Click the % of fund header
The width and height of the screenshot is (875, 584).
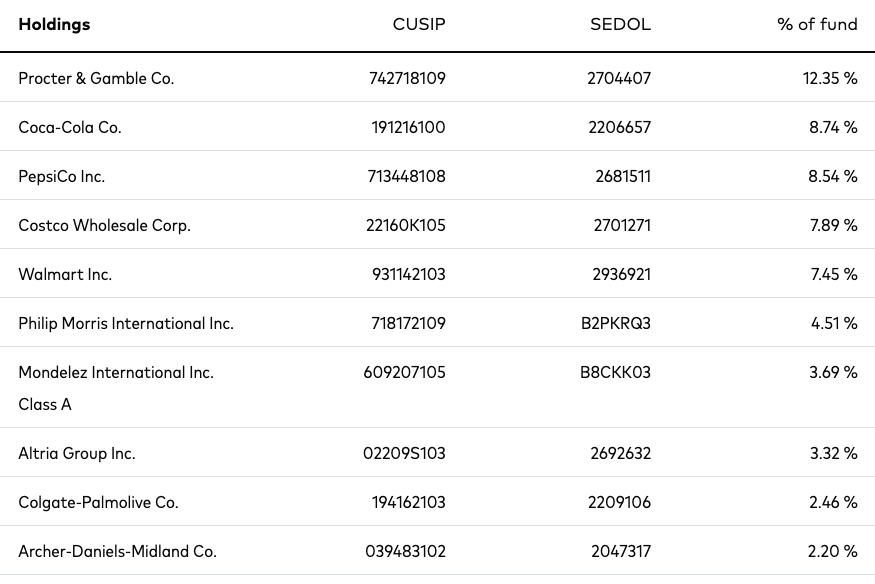pos(817,25)
